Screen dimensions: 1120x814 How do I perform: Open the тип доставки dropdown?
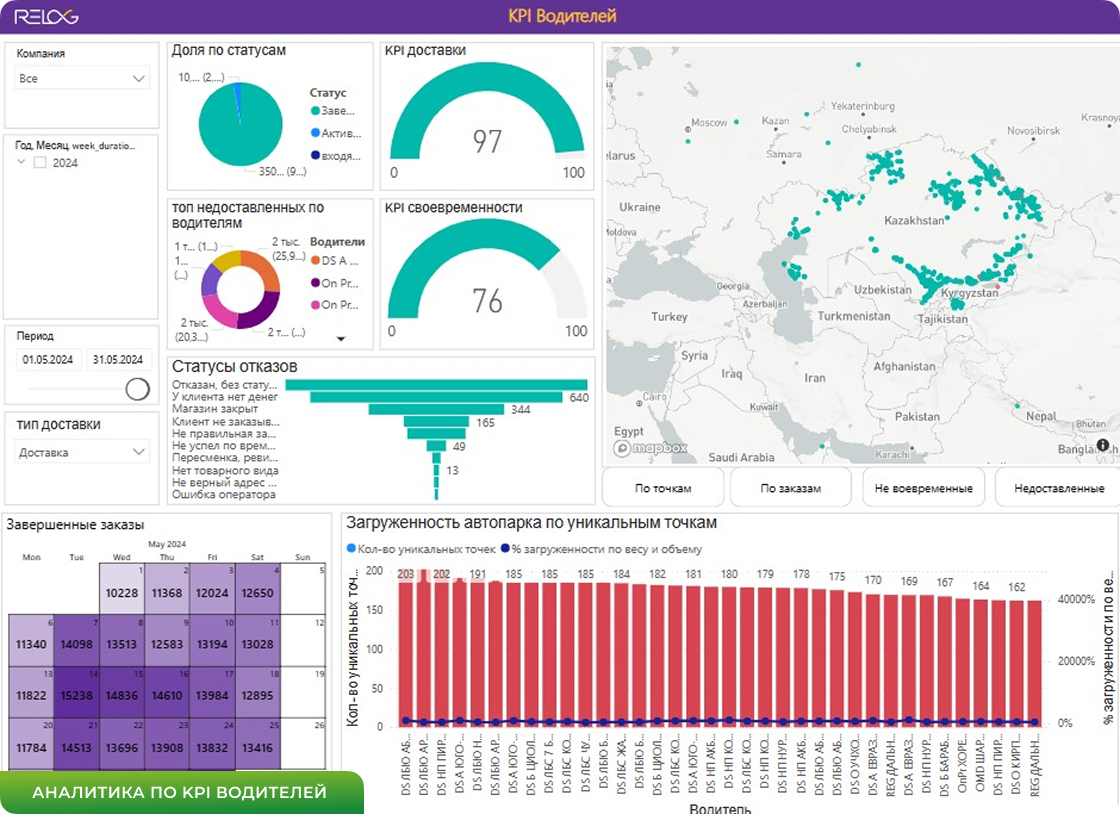pyautogui.click(x=81, y=452)
